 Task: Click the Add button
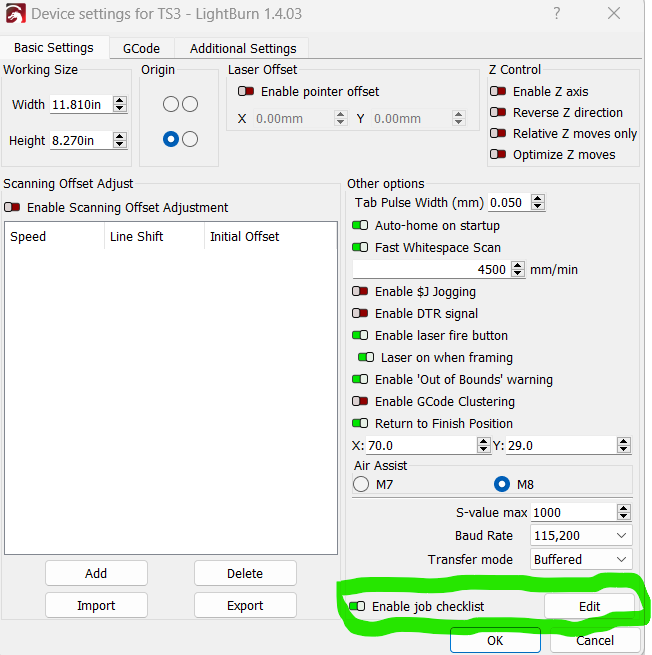point(96,573)
